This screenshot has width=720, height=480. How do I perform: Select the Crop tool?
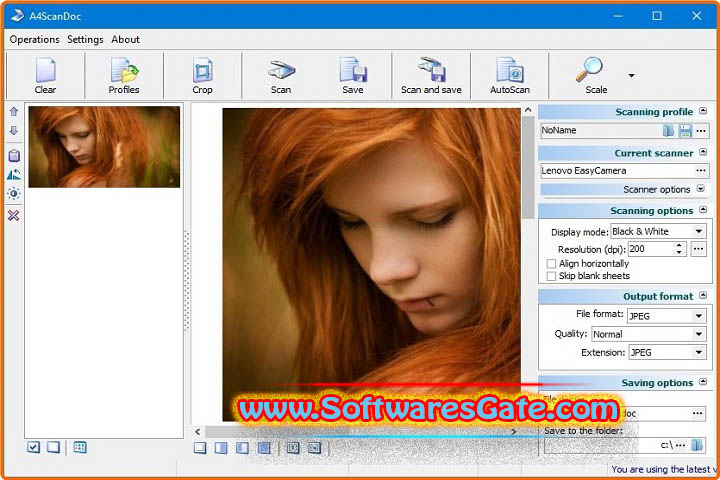pos(202,76)
